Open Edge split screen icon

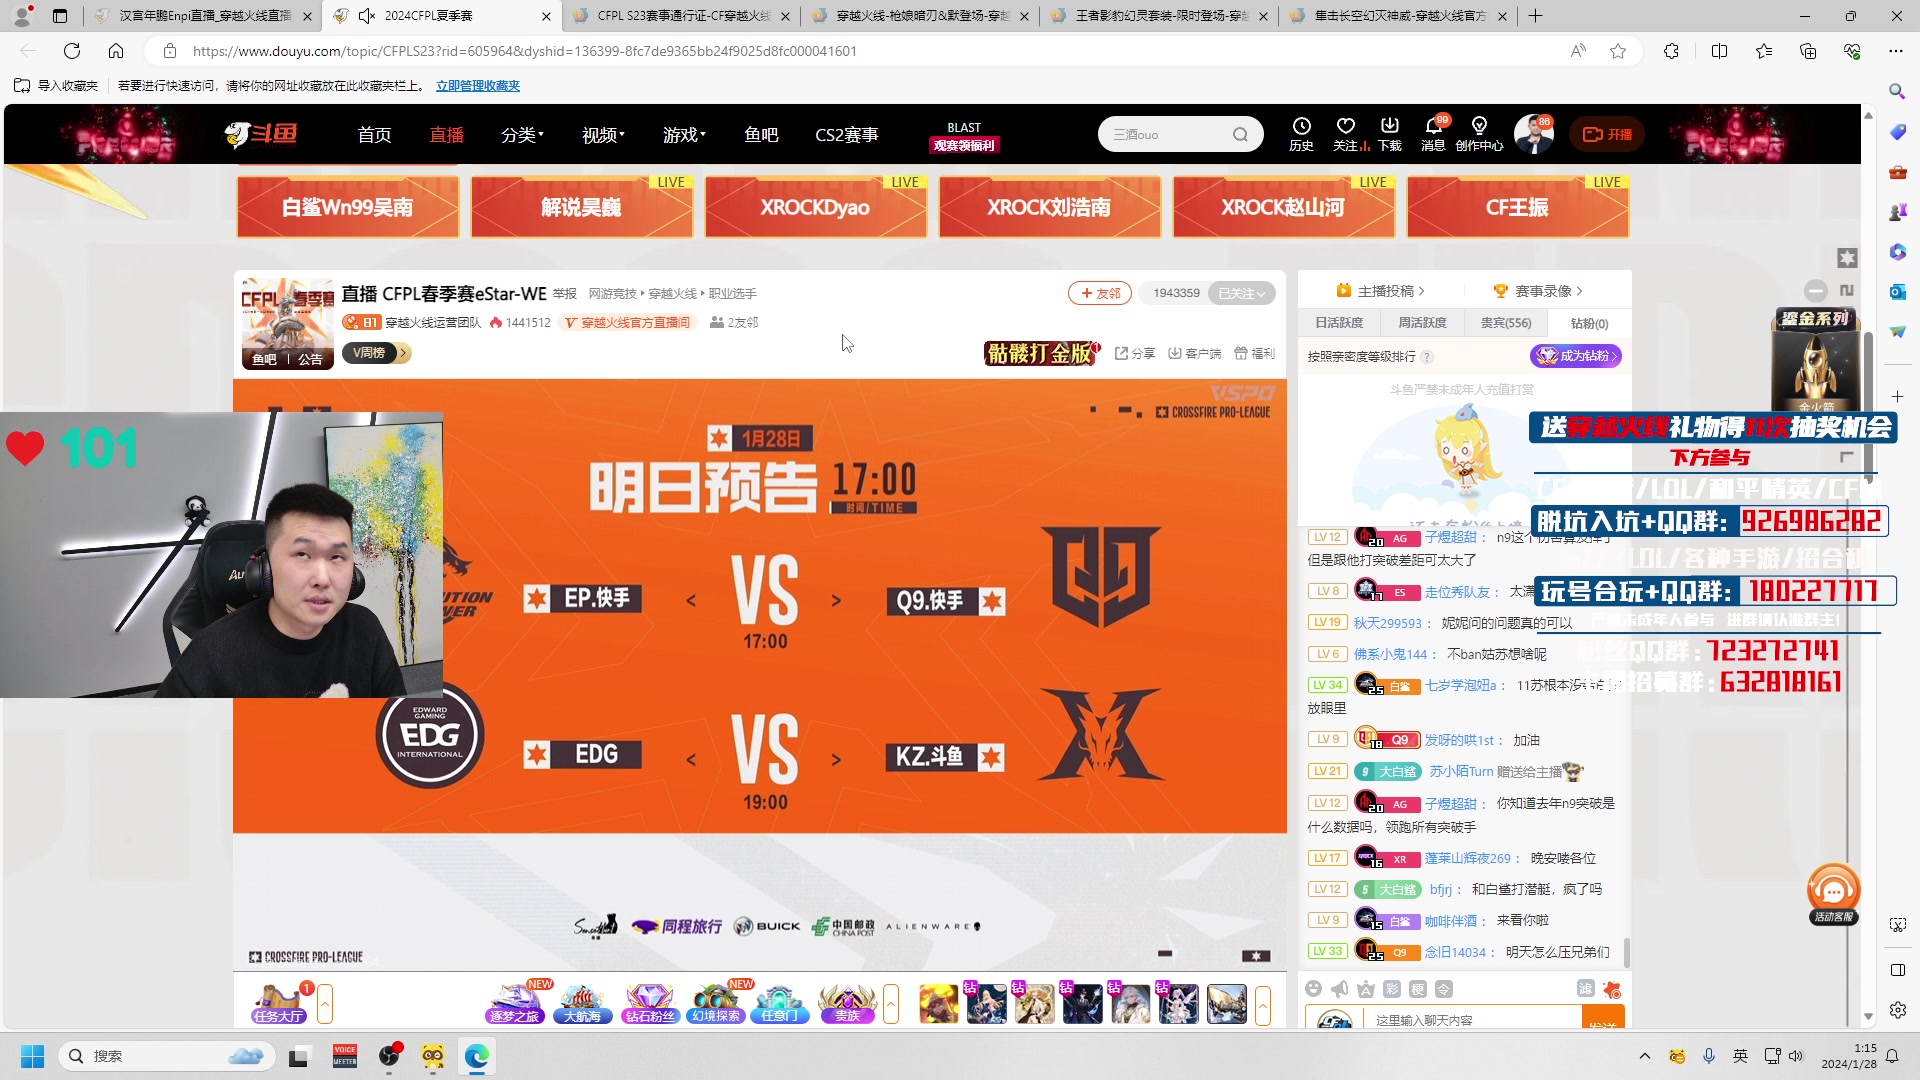tap(1719, 51)
